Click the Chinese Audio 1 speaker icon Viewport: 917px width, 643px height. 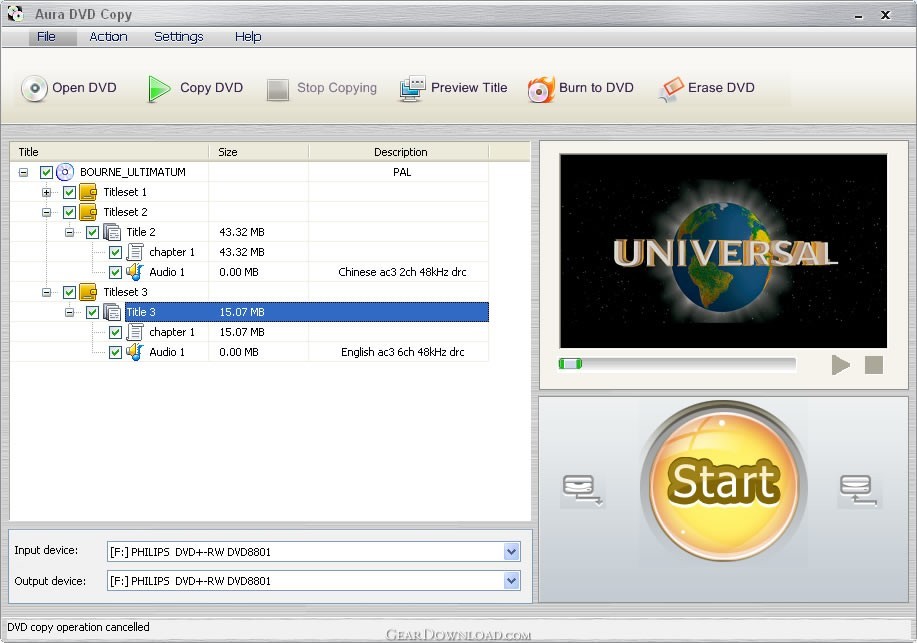click(135, 272)
